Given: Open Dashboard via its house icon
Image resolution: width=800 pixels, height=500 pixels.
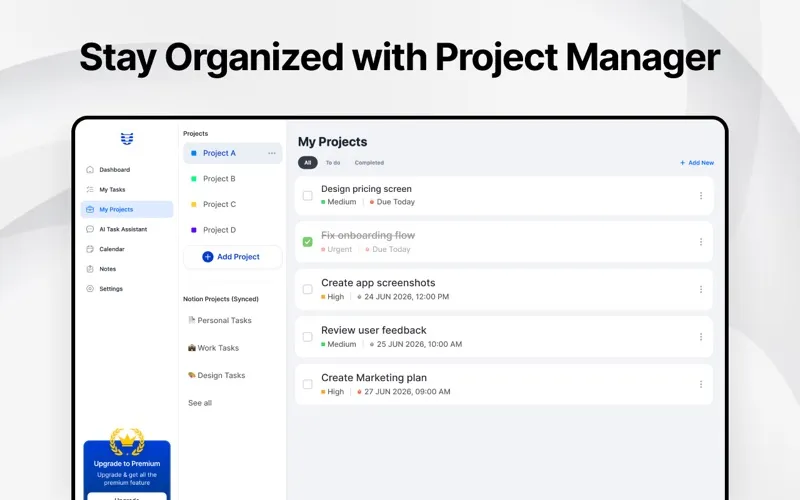Looking at the screenshot, I should (x=90, y=169).
